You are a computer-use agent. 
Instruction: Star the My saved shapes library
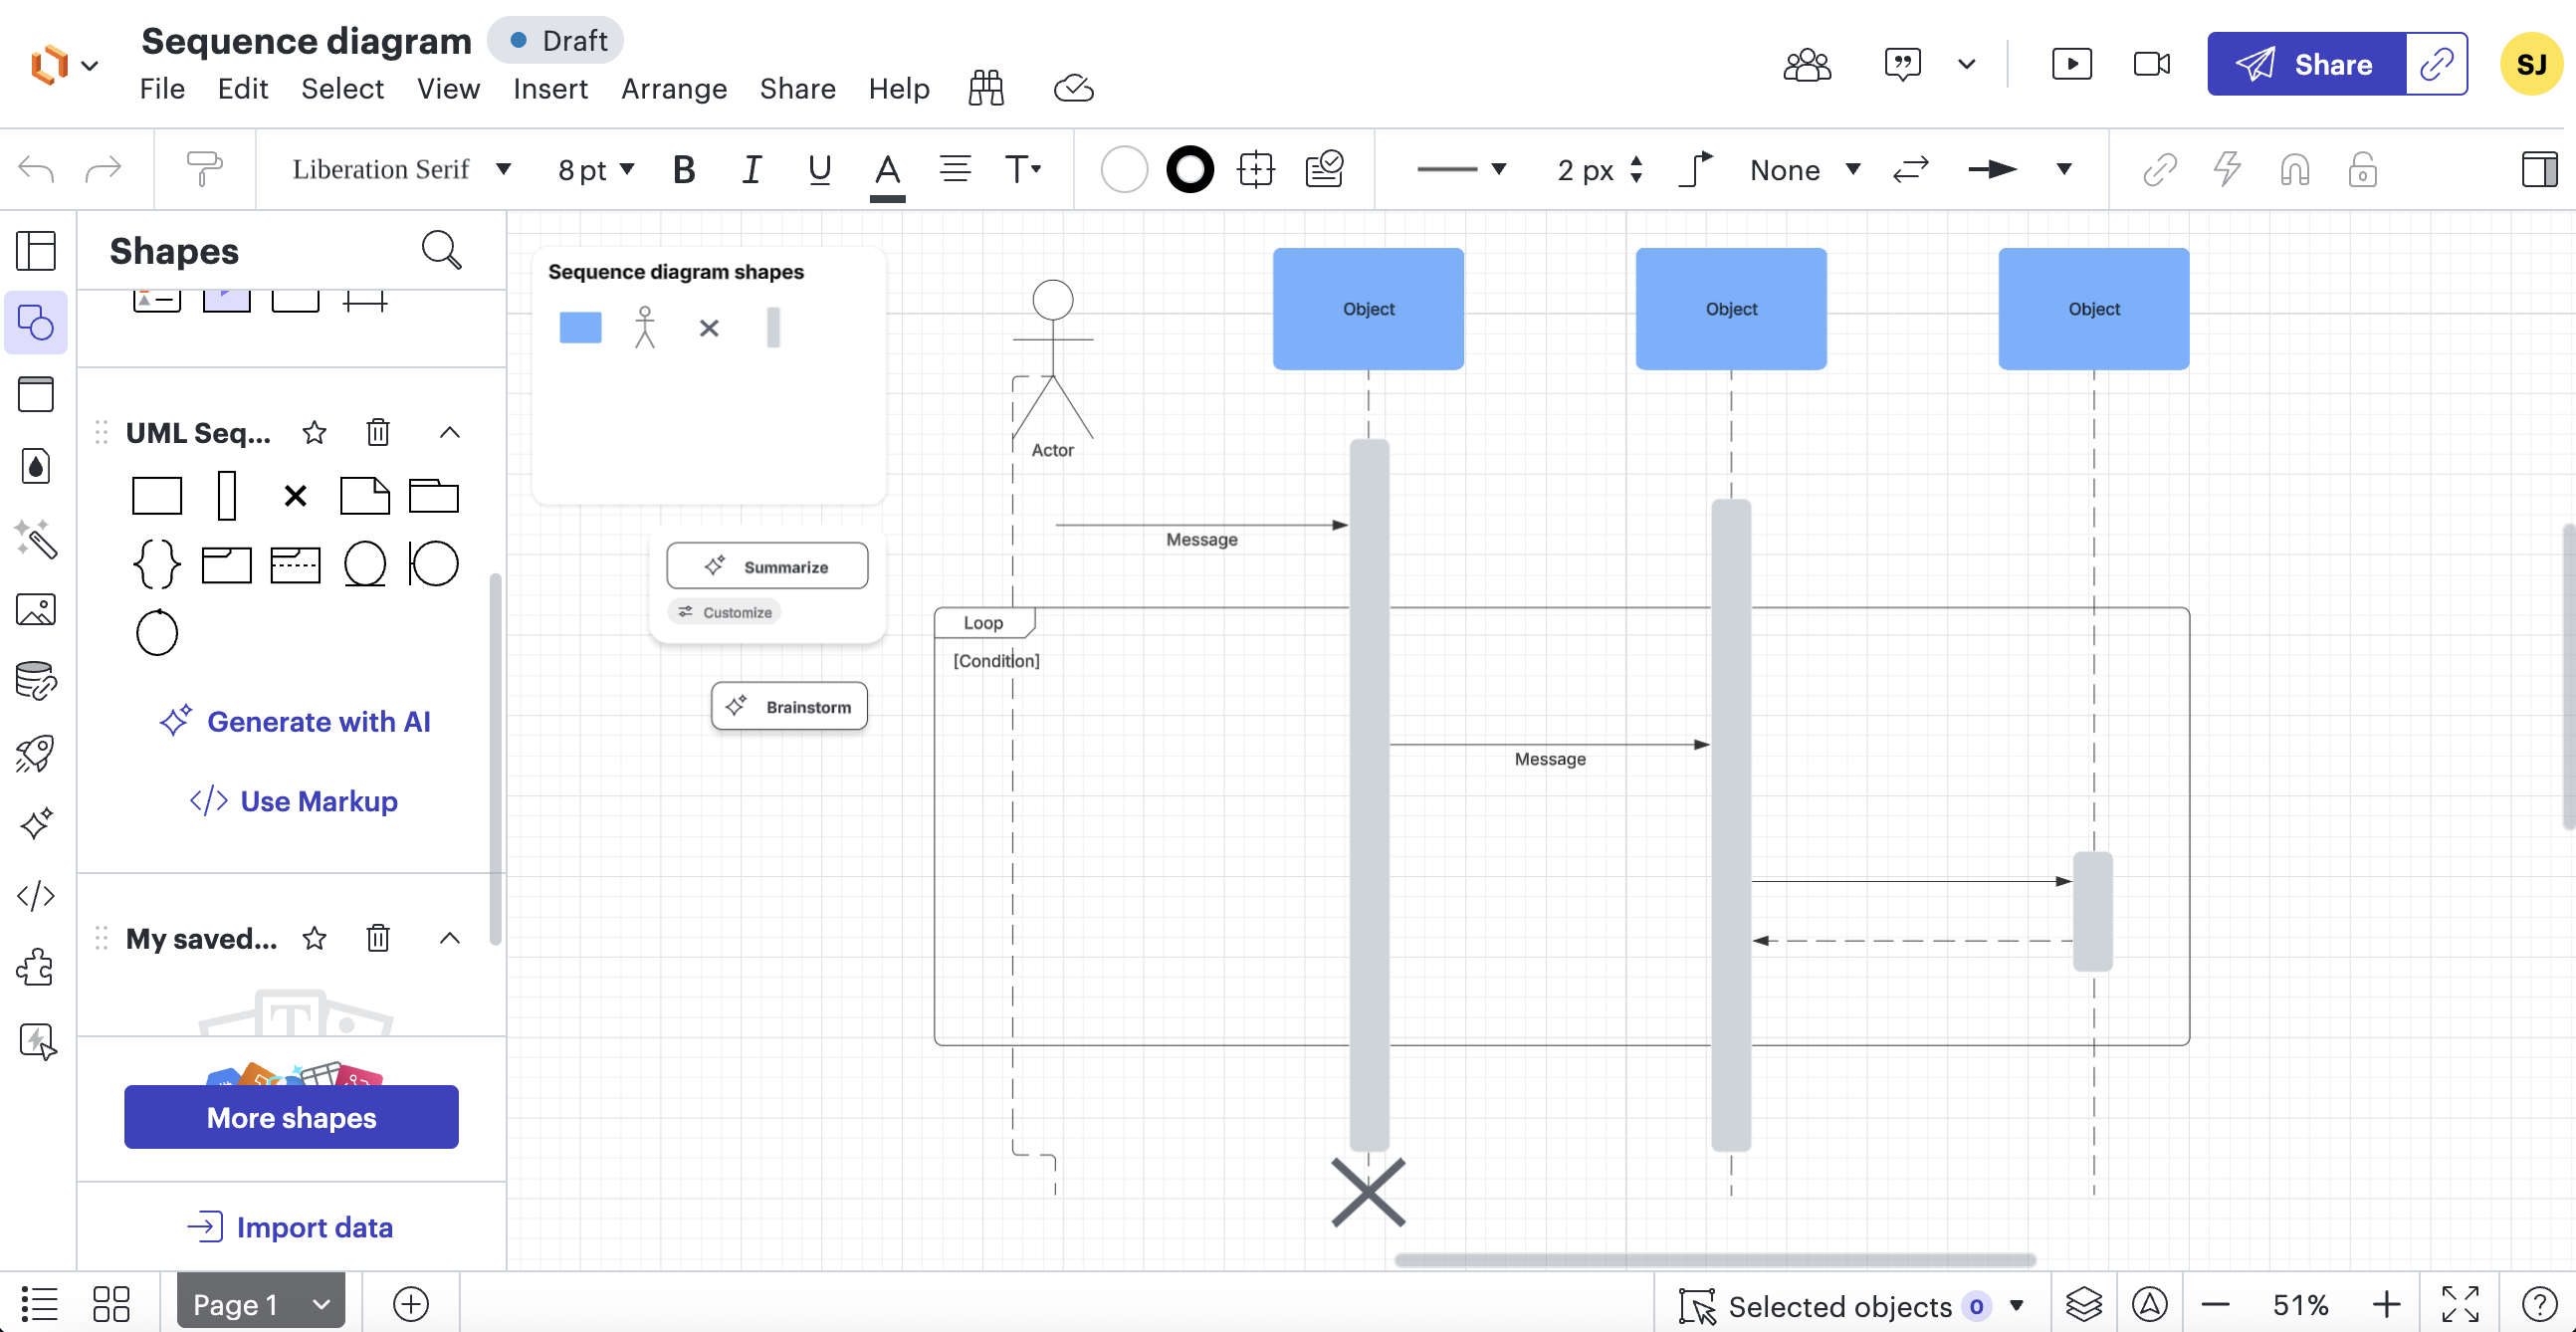coord(314,938)
